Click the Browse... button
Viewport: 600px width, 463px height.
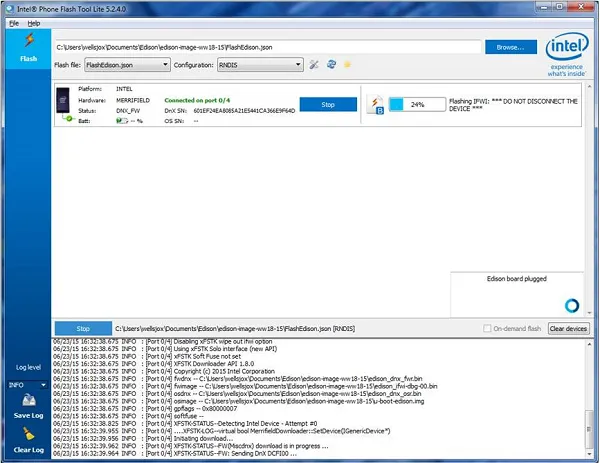511,46
